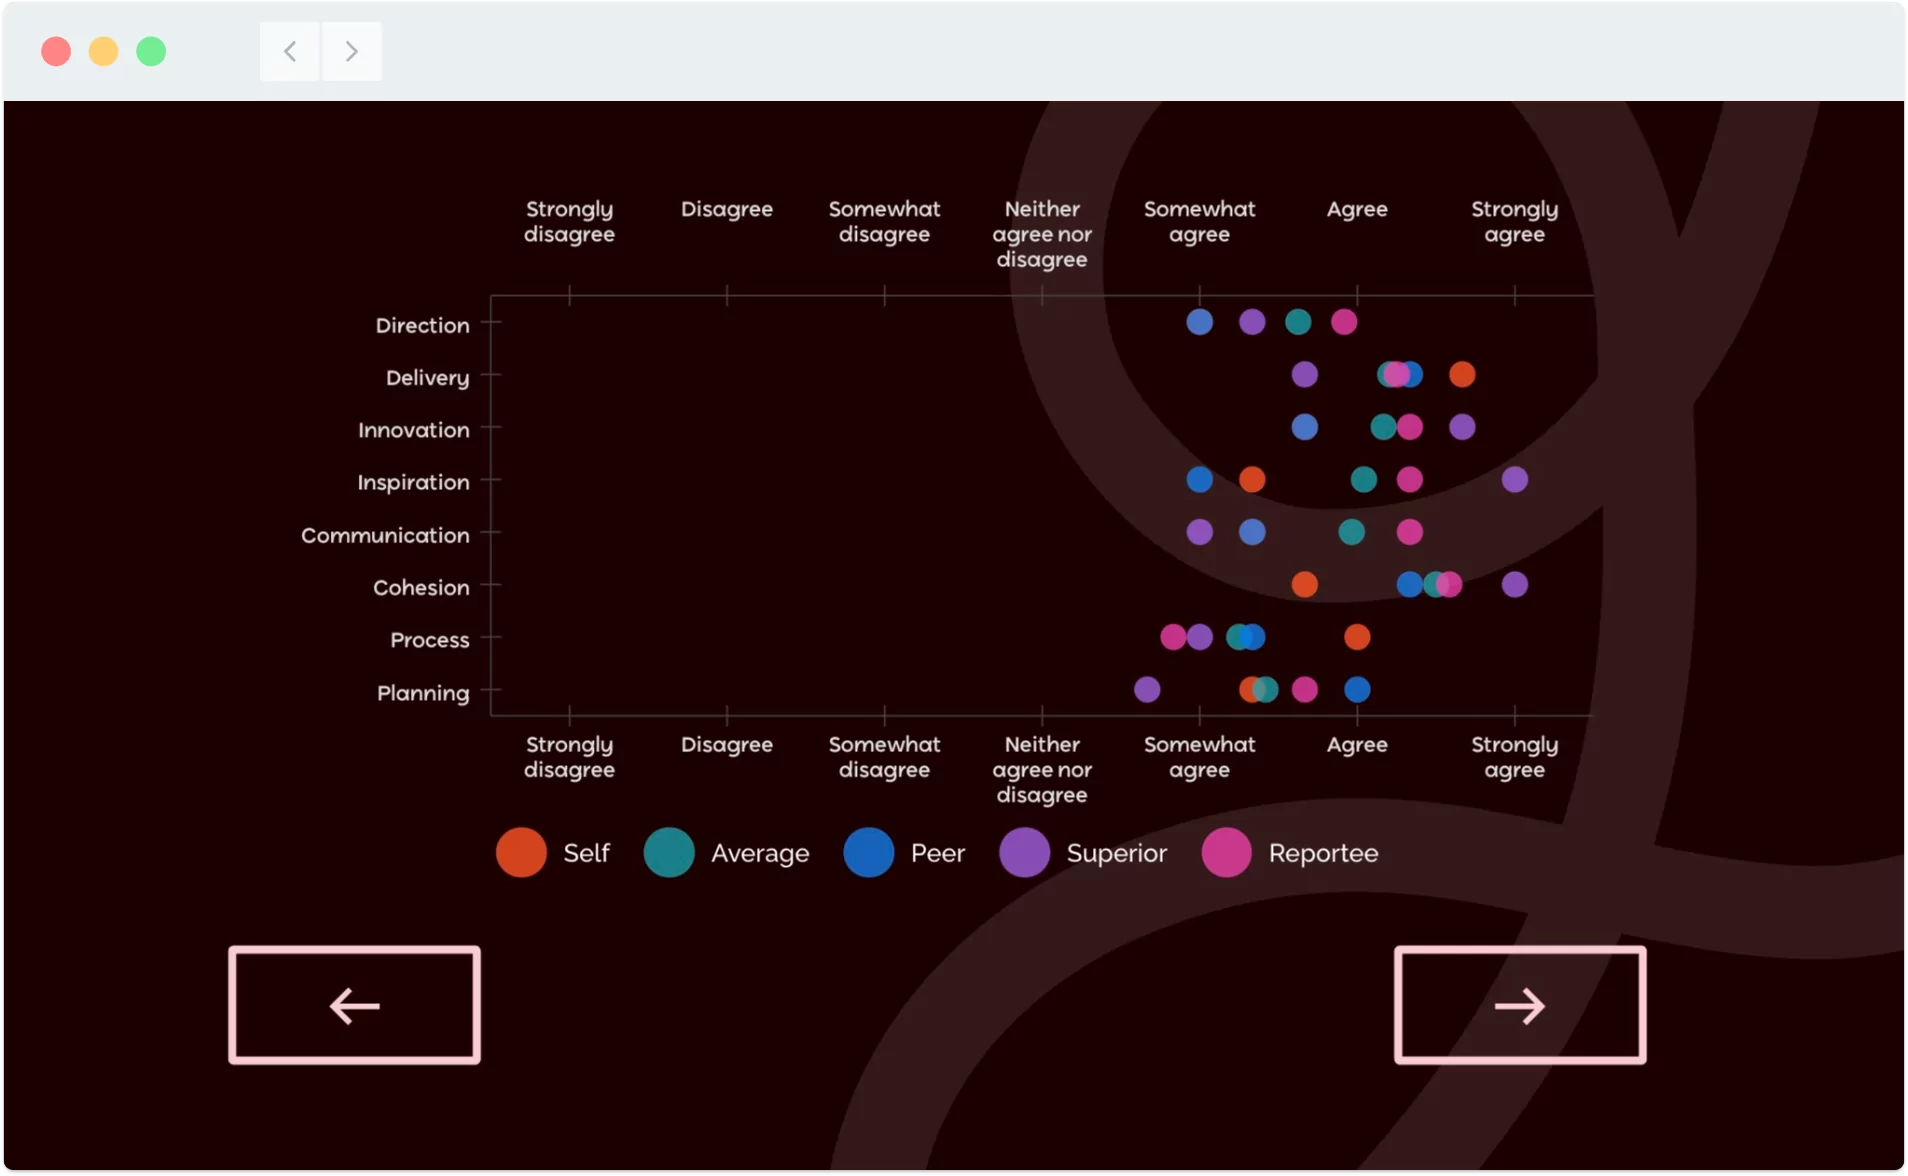Click the Innovation category label

(414, 430)
